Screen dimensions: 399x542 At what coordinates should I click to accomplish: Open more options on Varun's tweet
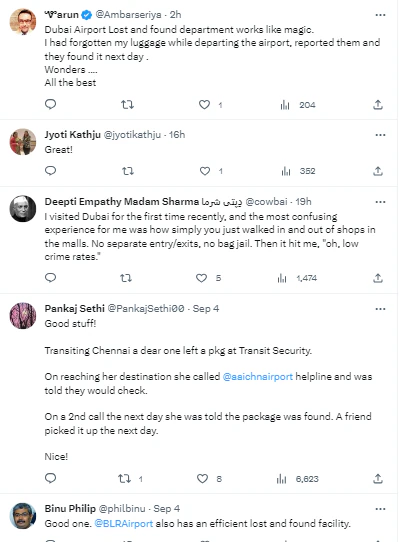tap(380, 15)
